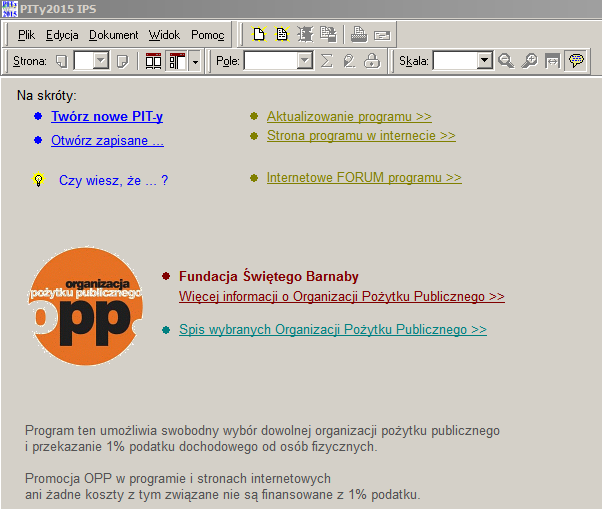The image size is (602, 509).
Task: Go to previous page icon beside Strona
Action: point(61,61)
